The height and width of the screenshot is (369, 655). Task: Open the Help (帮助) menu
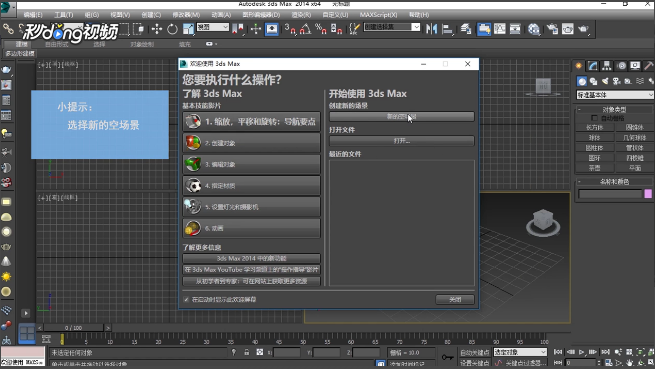click(x=419, y=15)
